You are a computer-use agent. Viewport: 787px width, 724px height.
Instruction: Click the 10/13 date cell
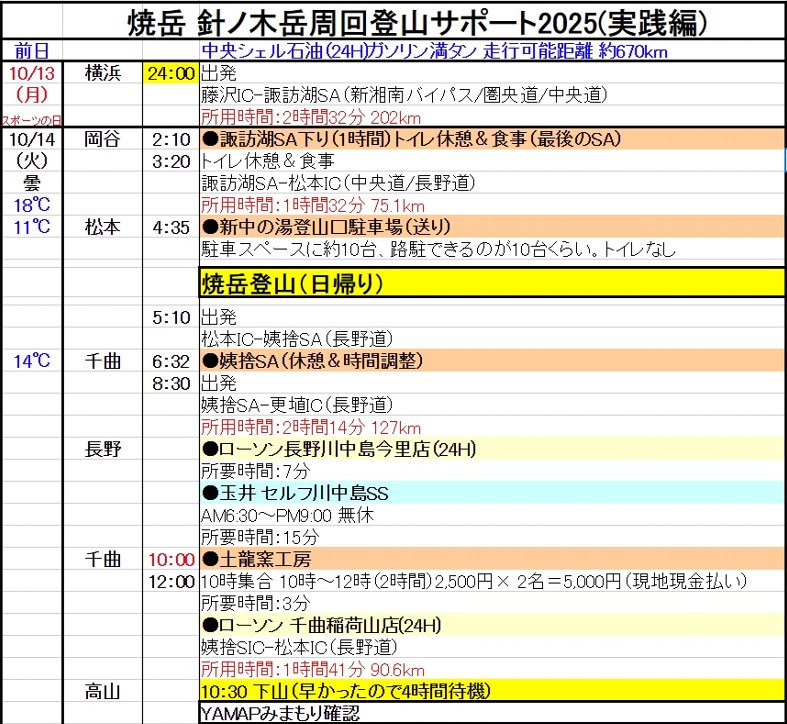32,73
